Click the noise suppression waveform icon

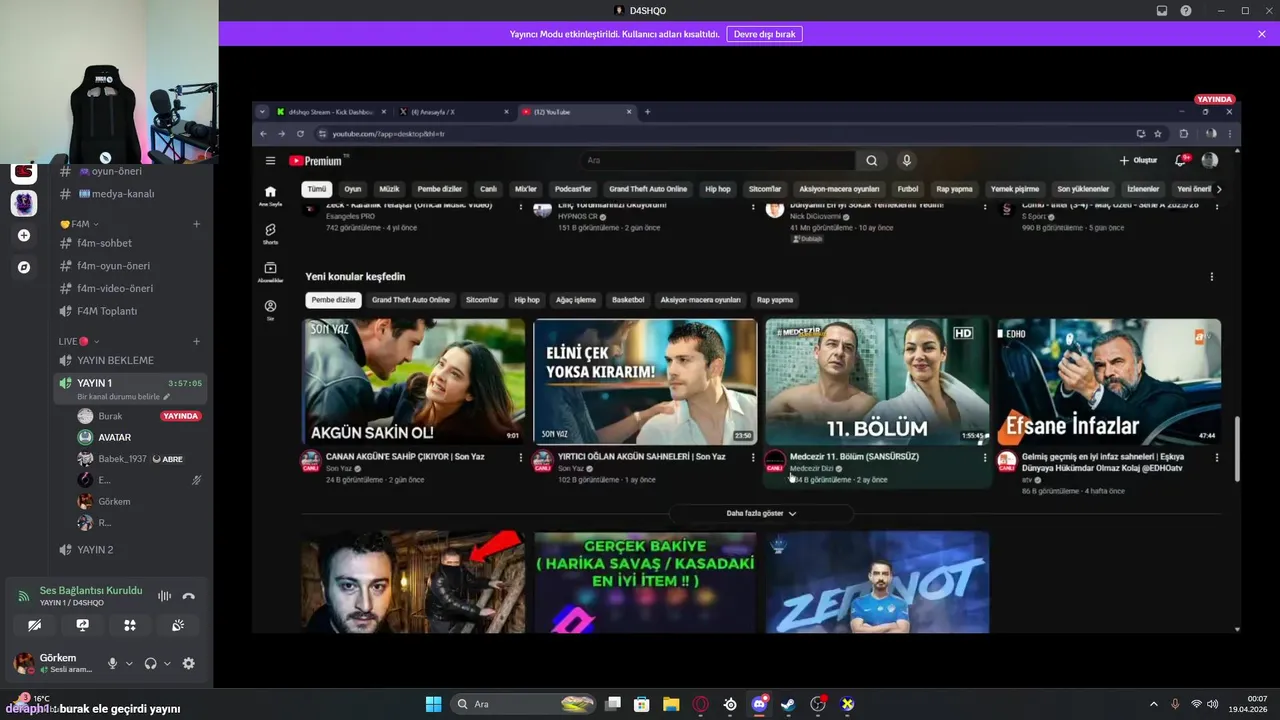[x=164, y=596]
